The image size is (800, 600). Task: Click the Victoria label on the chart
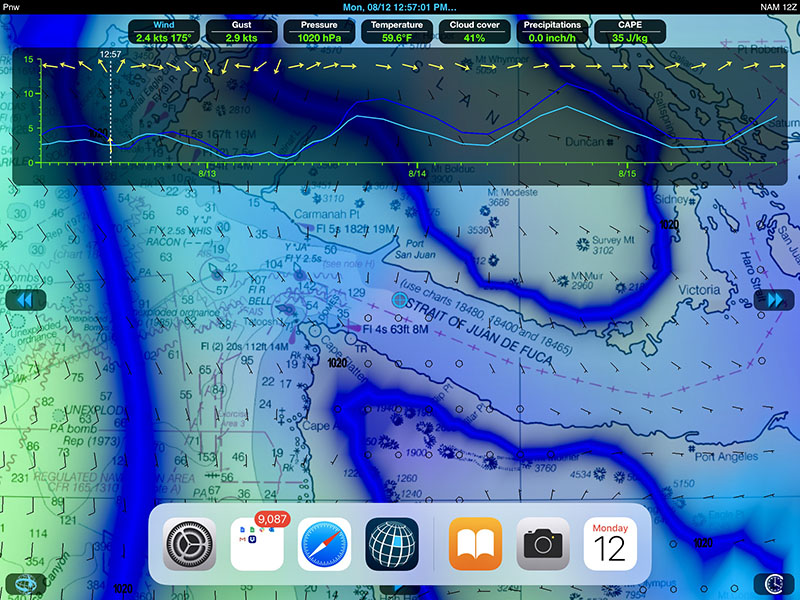(x=699, y=290)
